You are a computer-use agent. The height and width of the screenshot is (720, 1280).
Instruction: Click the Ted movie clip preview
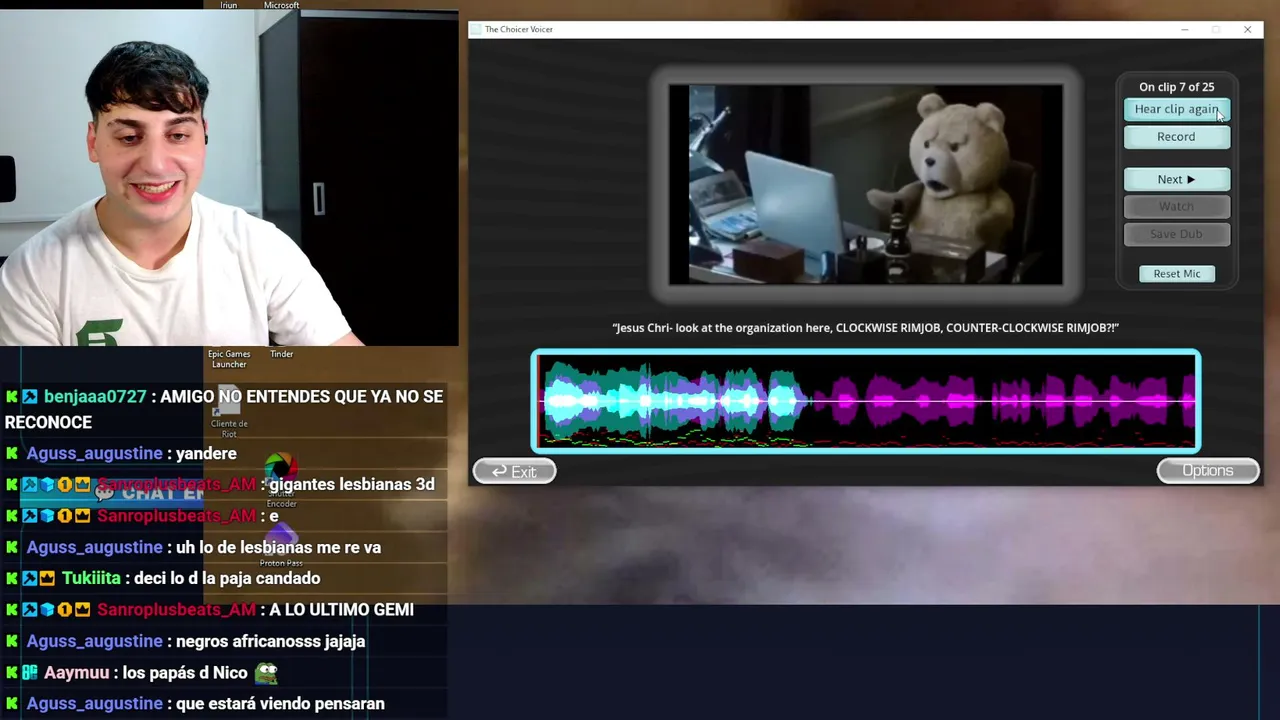[866, 185]
